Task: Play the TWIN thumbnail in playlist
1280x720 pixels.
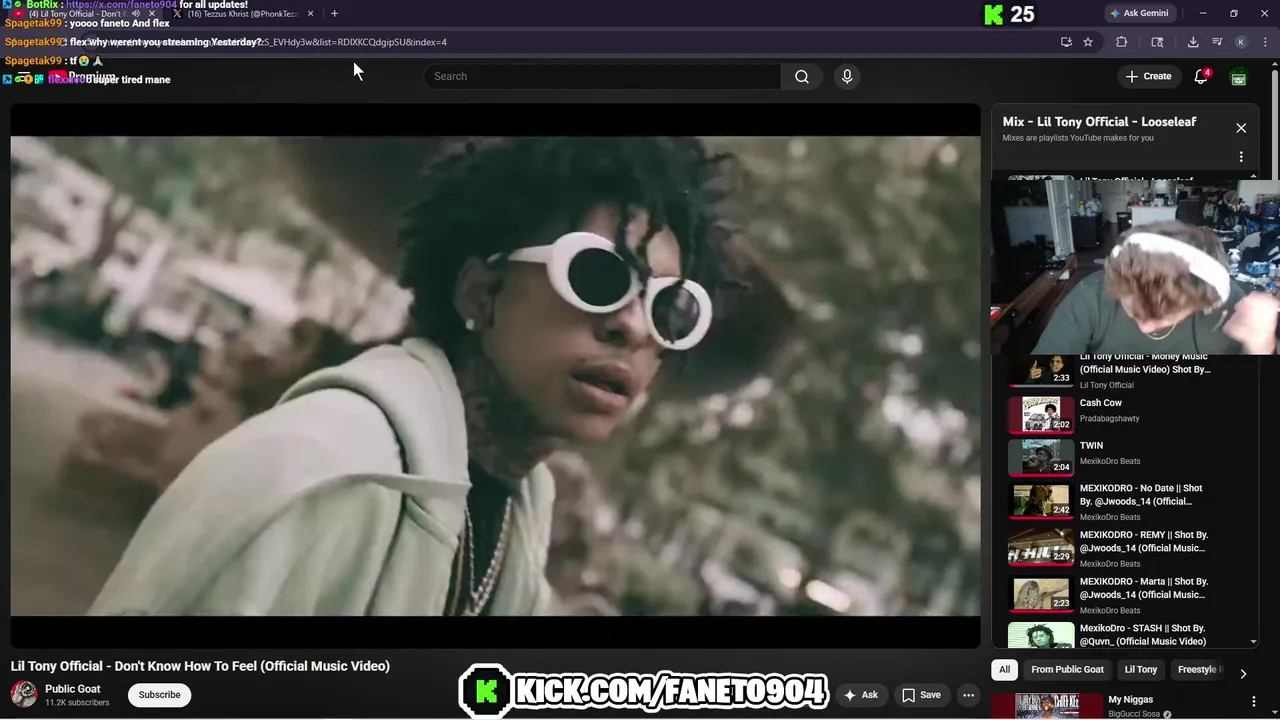Action: tap(1041, 457)
